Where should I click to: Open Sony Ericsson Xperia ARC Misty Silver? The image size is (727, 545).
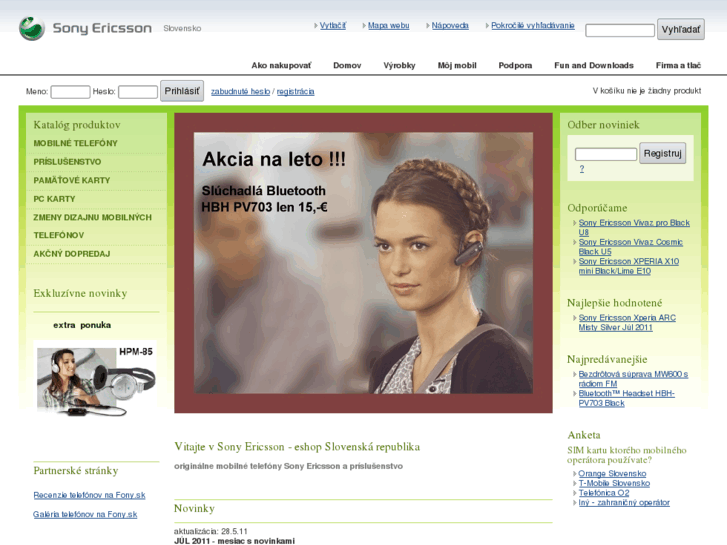pyautogui.click(x=627, y=322)
